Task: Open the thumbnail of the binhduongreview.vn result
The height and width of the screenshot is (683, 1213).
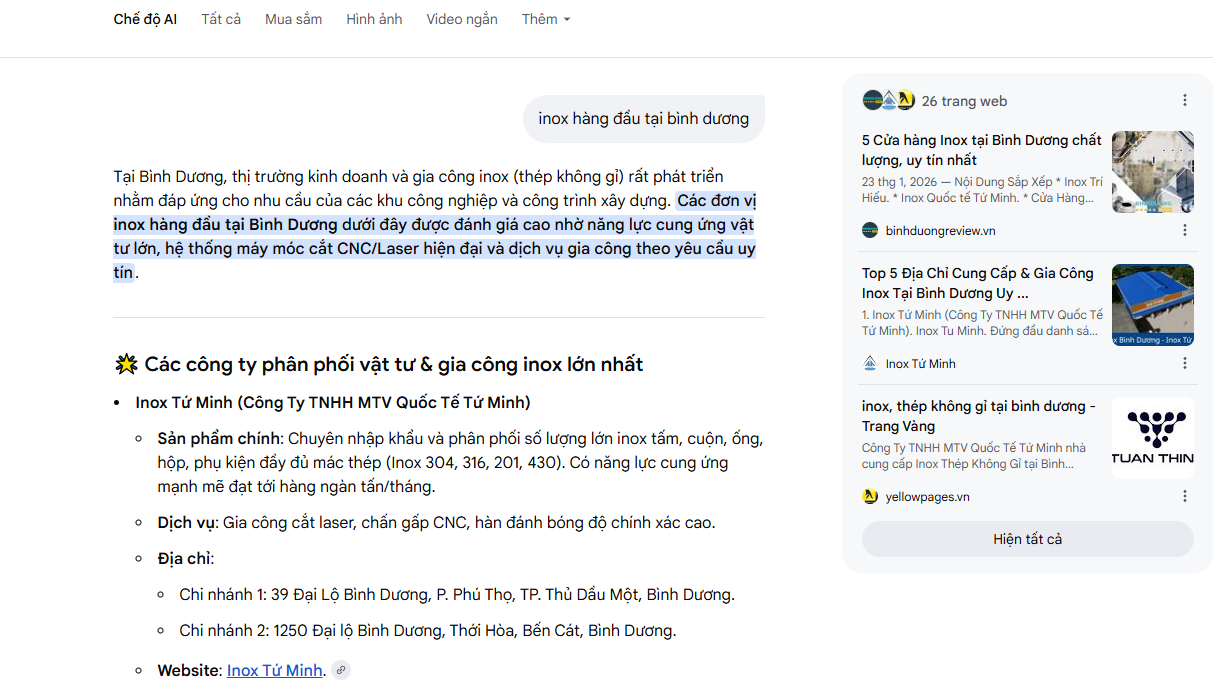Action: [x=1153, y=172]
